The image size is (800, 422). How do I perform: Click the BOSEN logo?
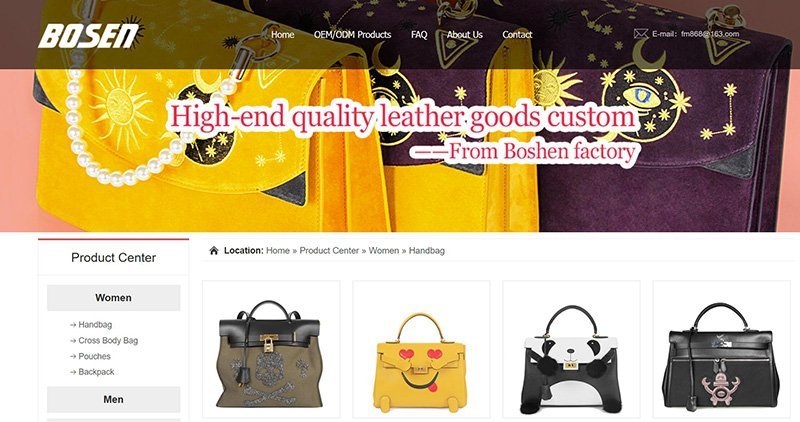click(x=91, y=34)
